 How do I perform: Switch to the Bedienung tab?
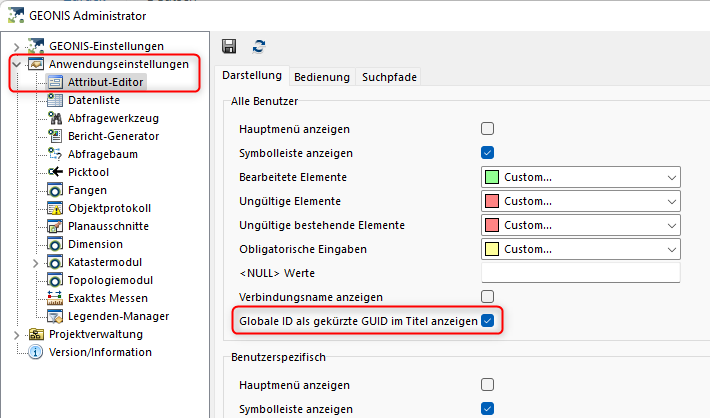coord(322,77)
